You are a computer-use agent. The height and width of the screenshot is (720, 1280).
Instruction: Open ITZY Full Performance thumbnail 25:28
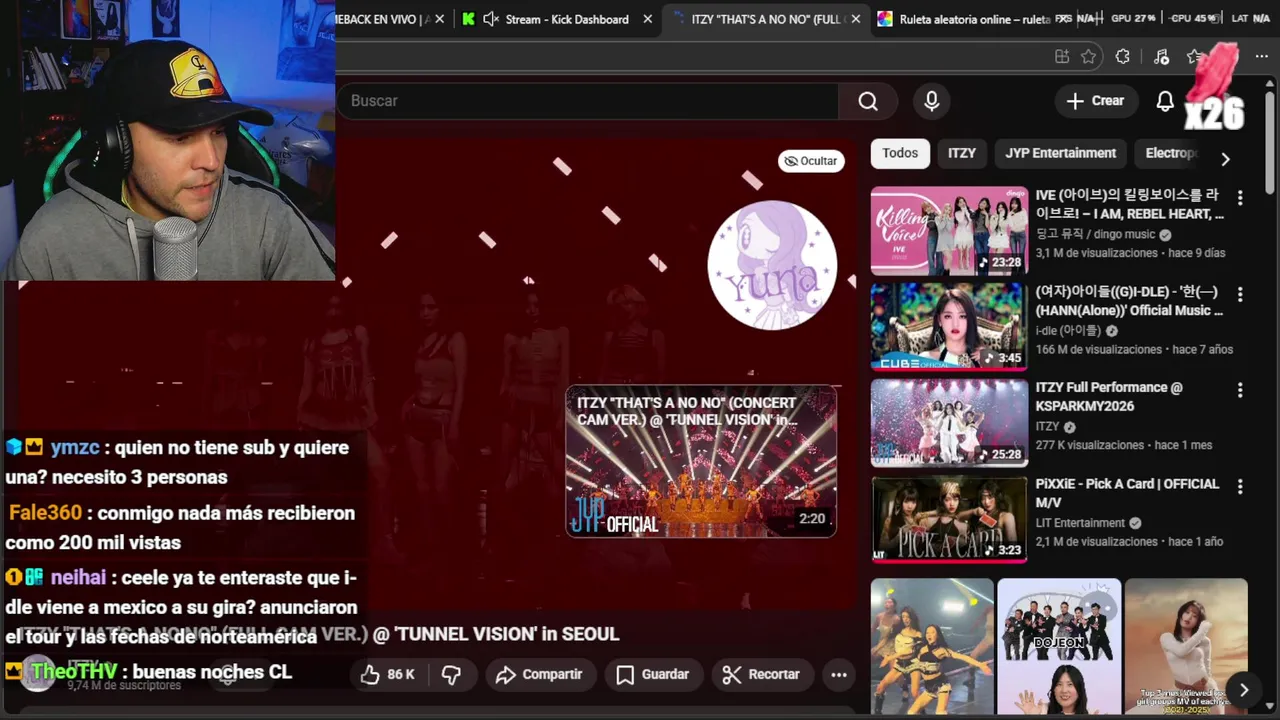949,423
